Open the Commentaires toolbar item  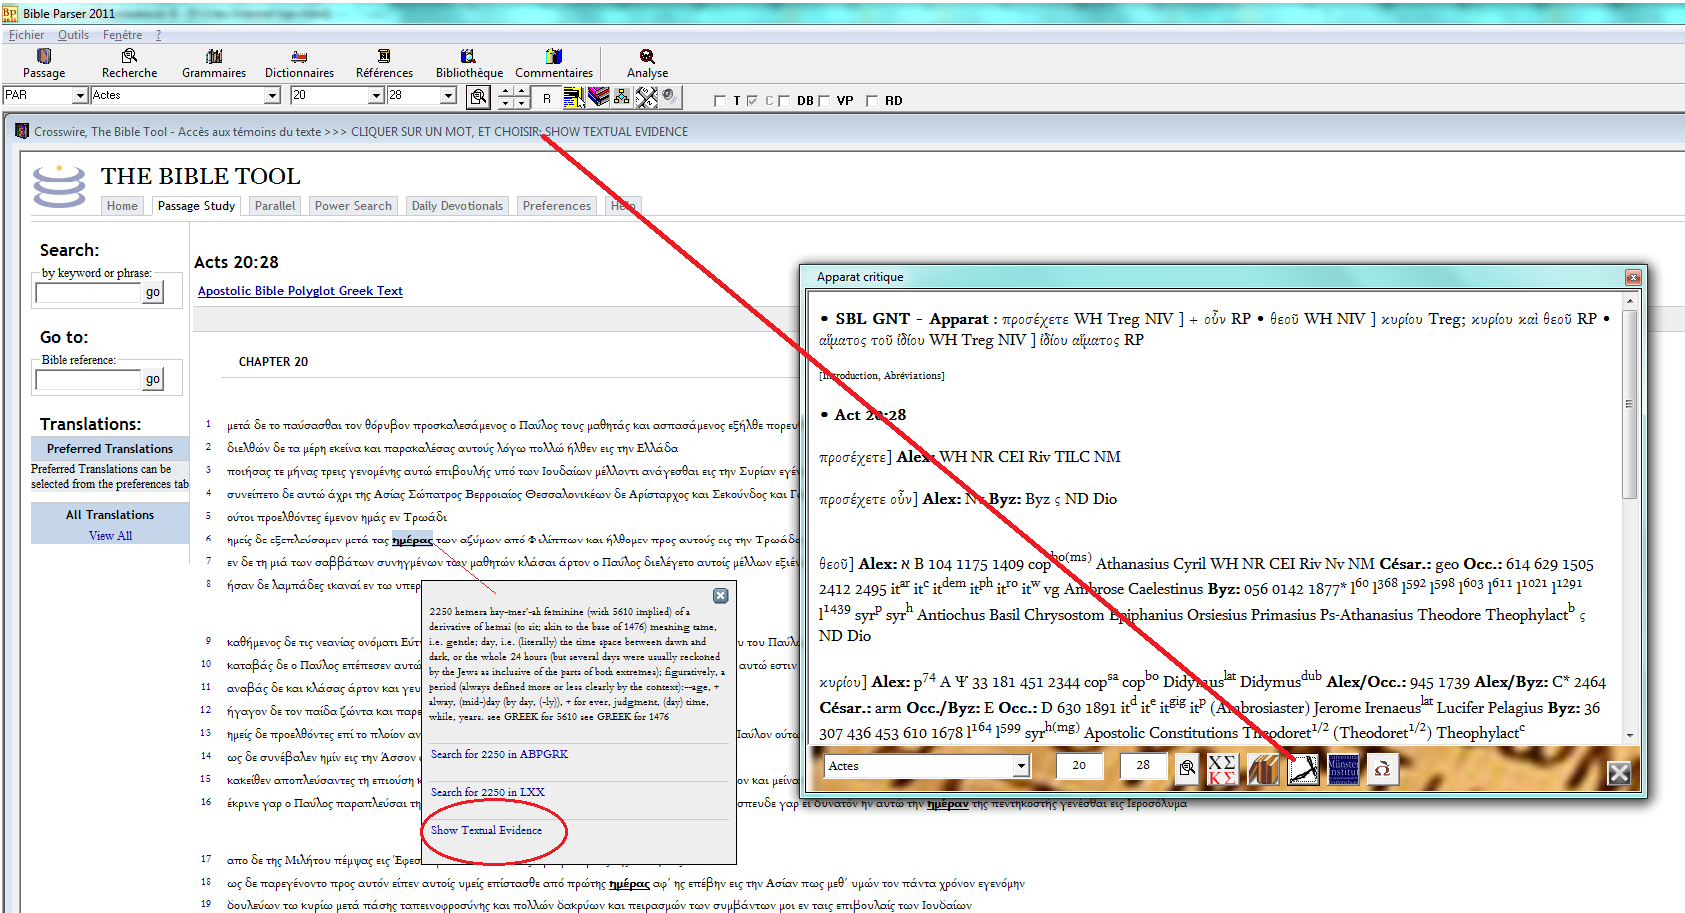[x=554, y=63]
